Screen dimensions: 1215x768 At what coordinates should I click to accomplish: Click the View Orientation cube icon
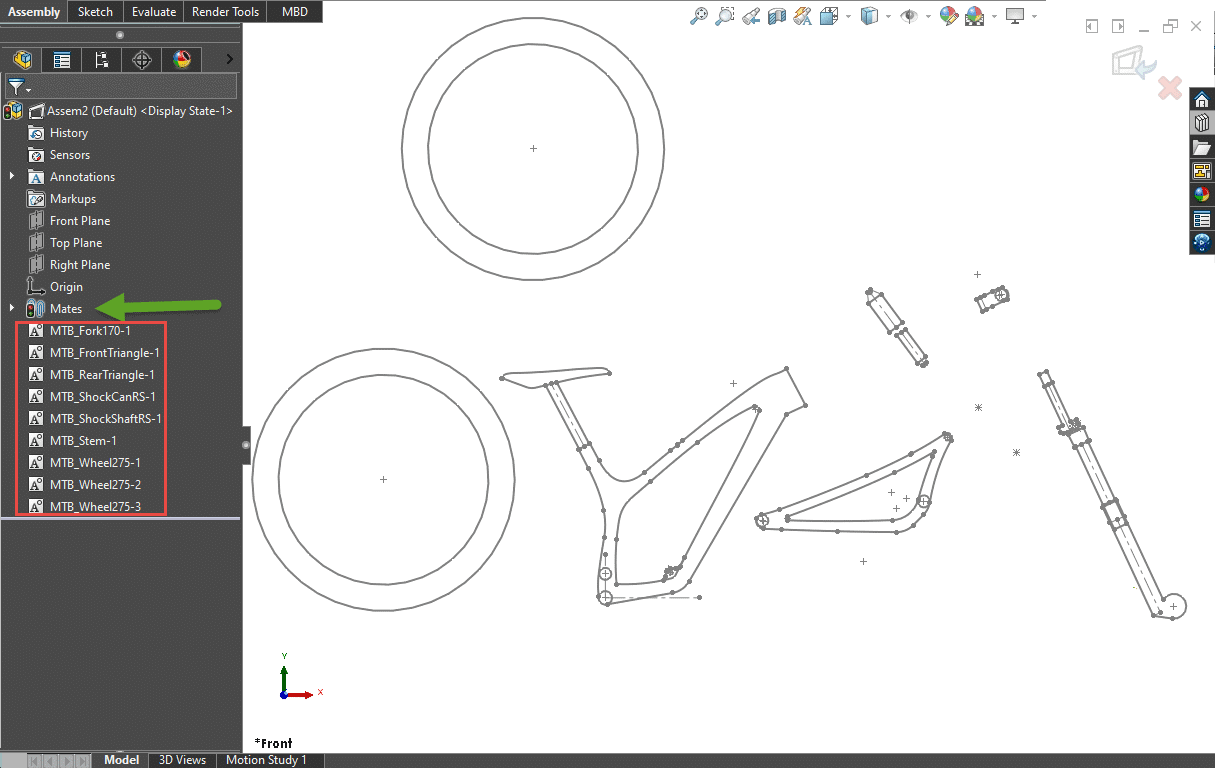[829, 16]
